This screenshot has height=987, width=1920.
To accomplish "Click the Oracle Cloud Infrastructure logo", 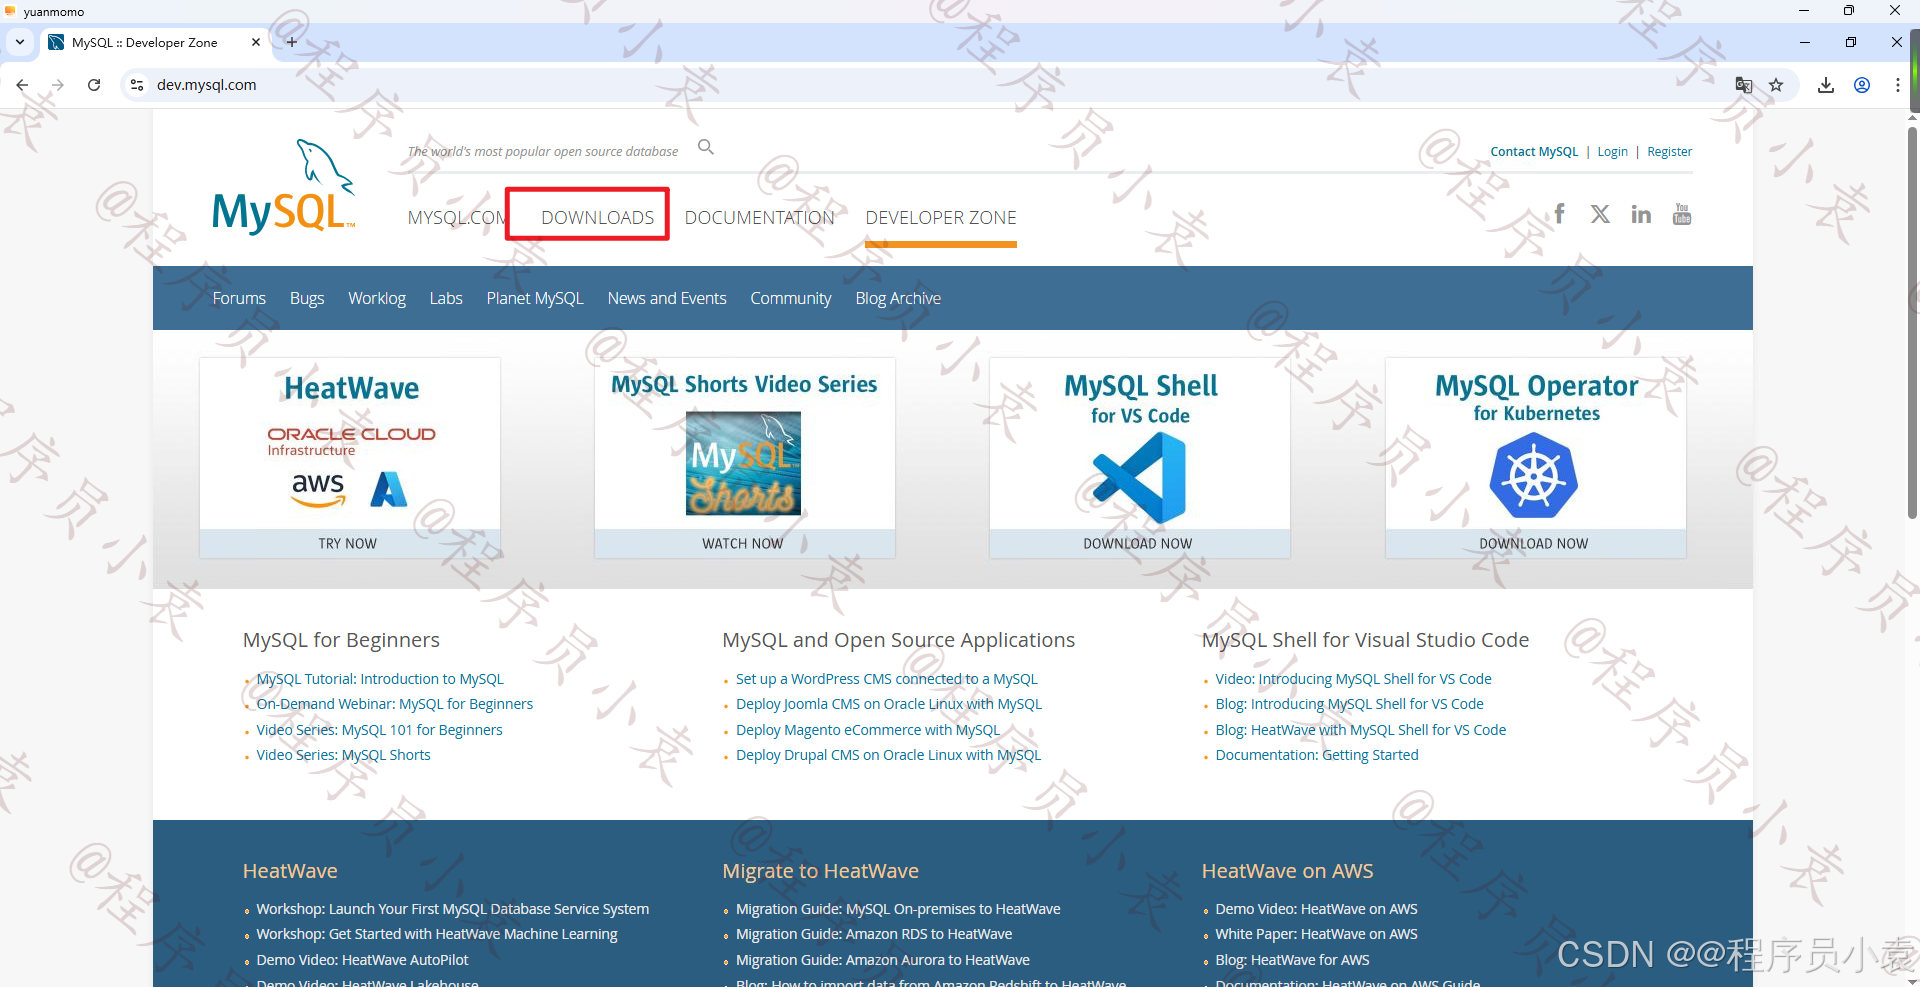I will point(351,441).
